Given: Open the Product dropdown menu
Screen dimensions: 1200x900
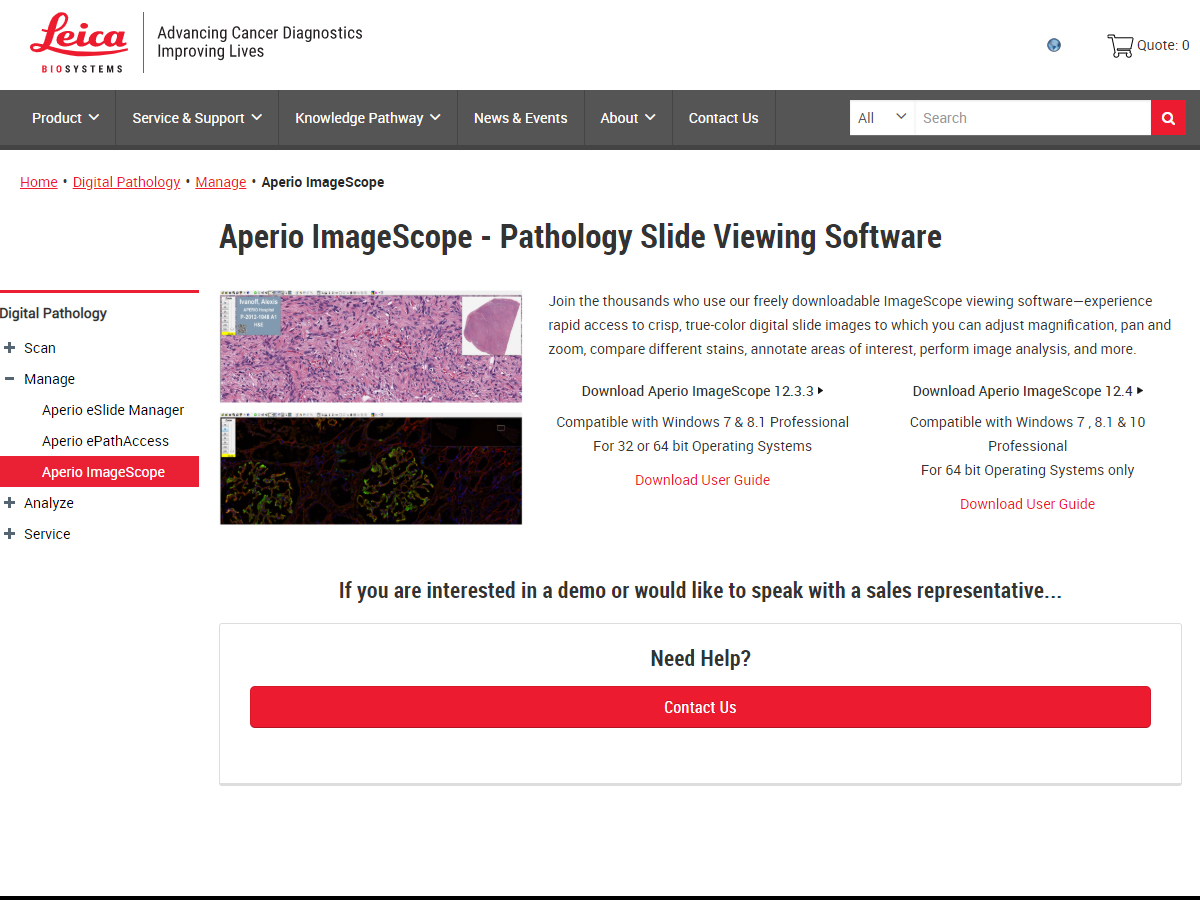Looking at the screenshot, I should [64, 117].
